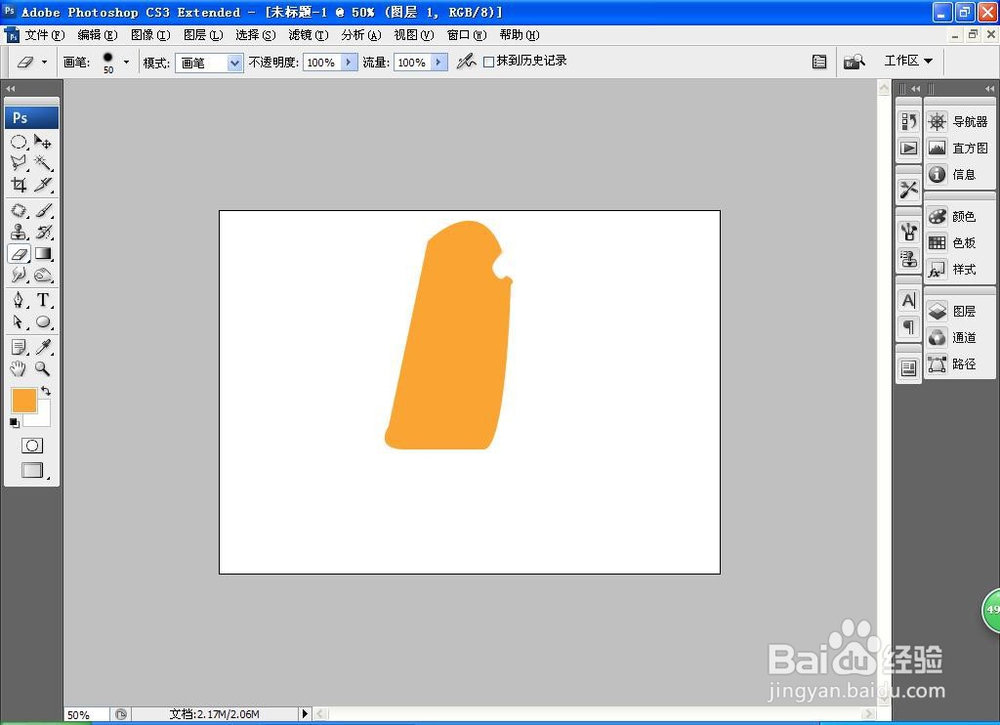Open the Channels panel
This screenshot has width=1000, height=725.
click(x=959, y=337)
